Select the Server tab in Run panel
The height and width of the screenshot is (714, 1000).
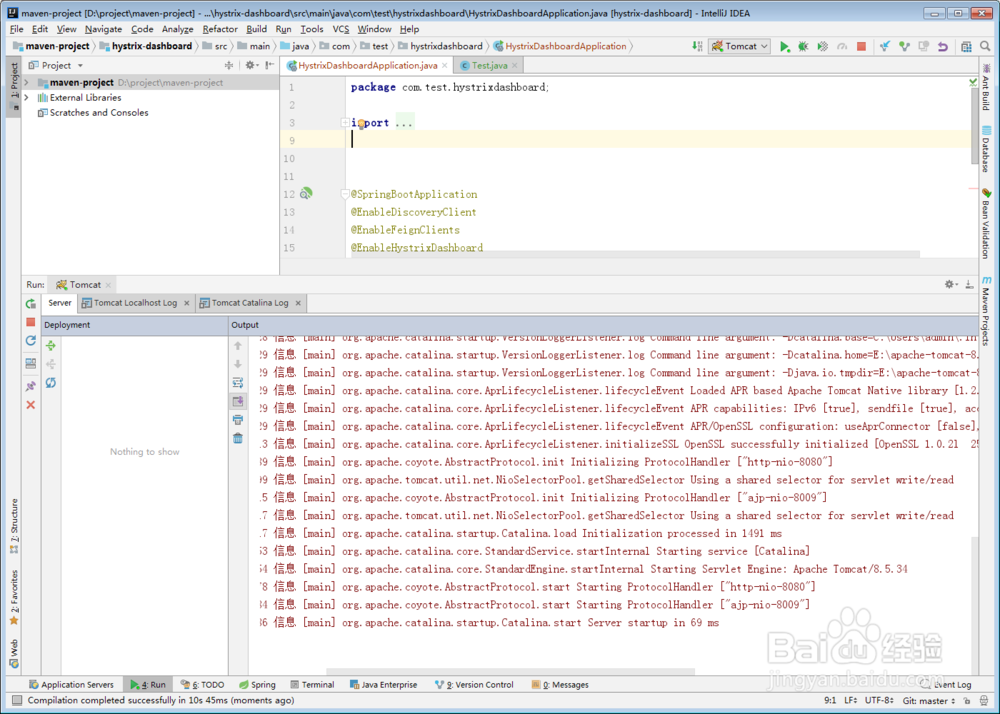[60, 303]
